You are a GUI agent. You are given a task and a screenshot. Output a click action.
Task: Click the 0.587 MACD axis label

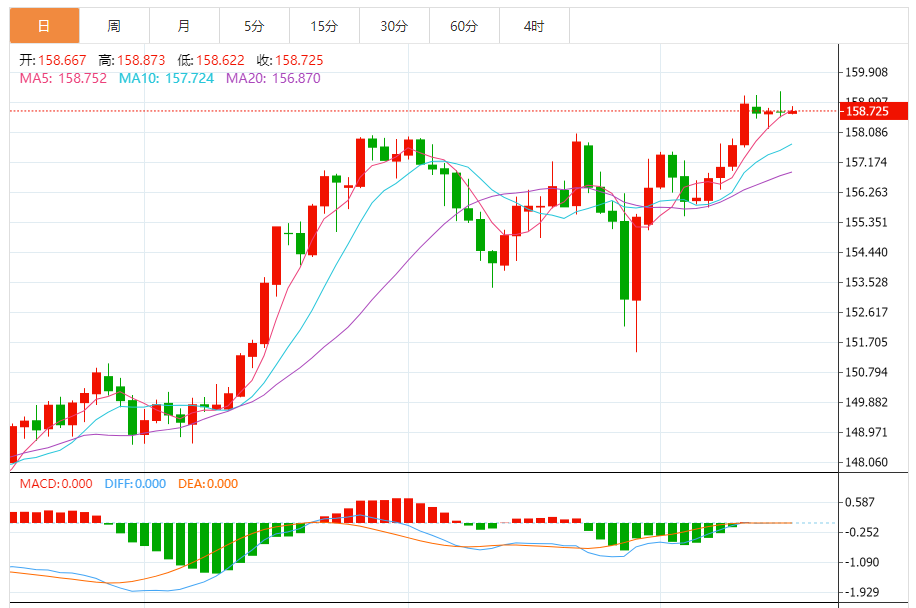(860, 502)
